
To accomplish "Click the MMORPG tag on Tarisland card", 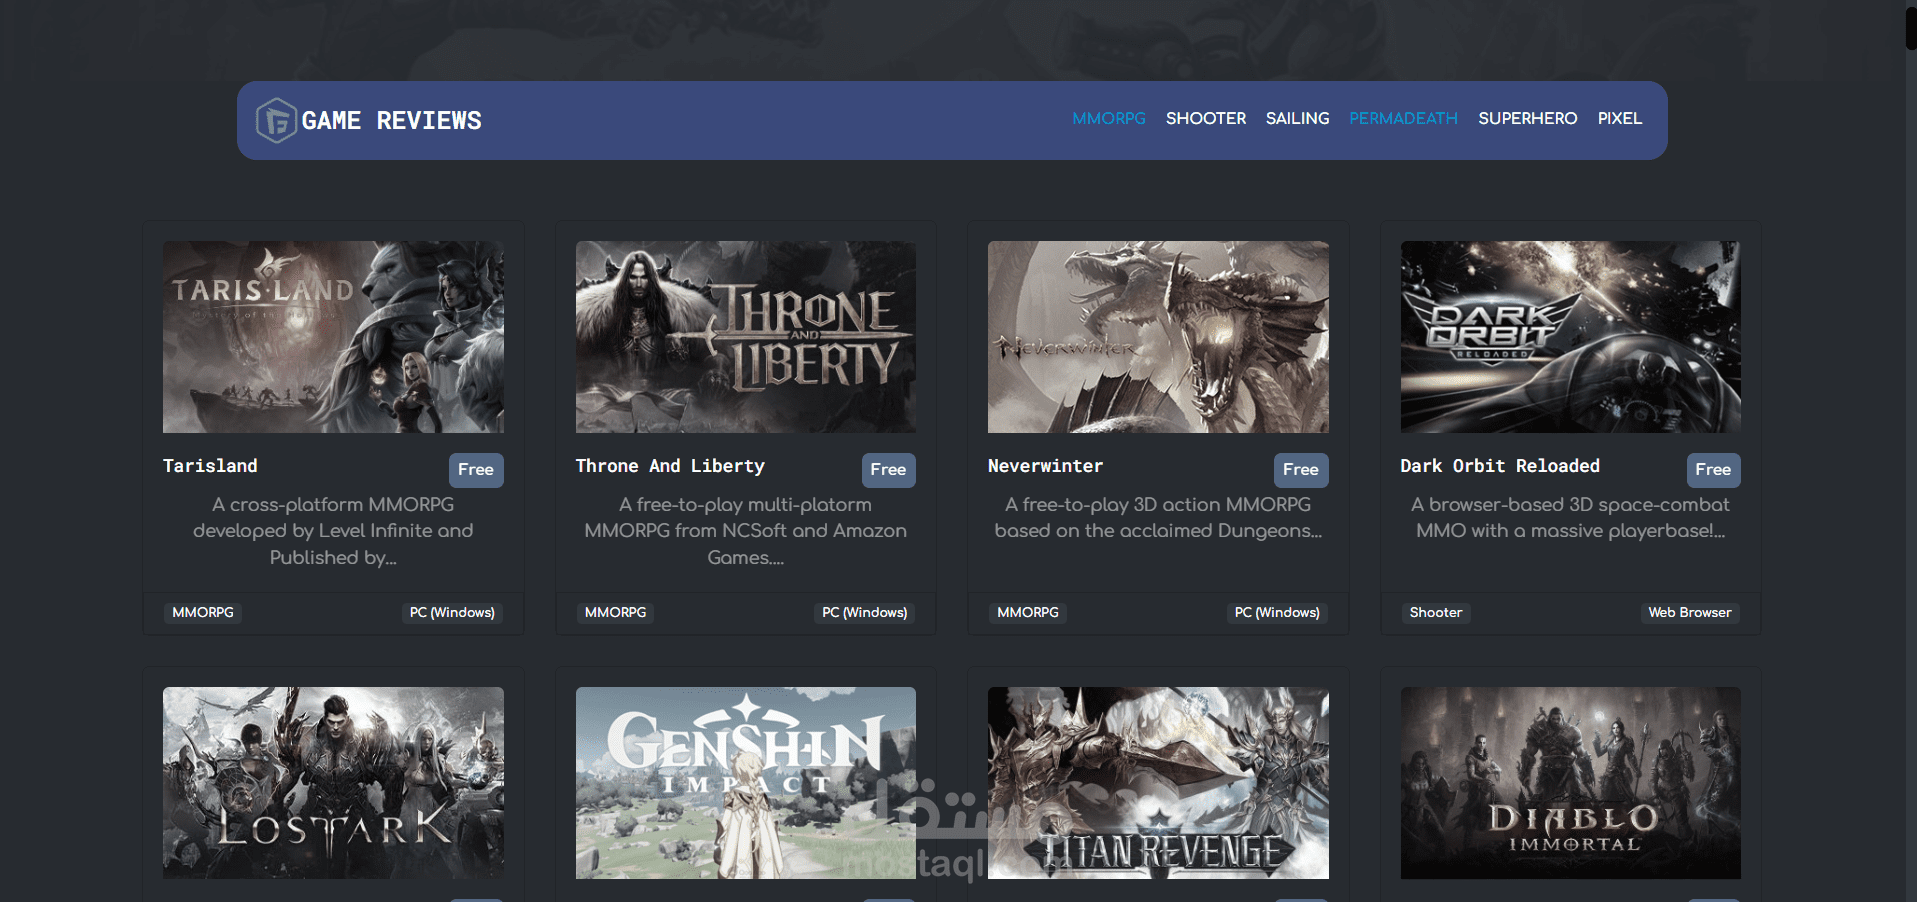I will pyautogui.click(x=203, y=612).
